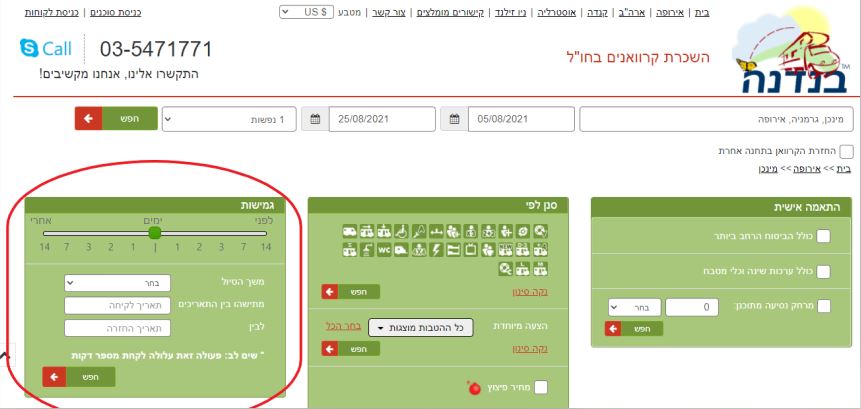
Task: Open the US $ currency dropdown
Action: pyautogui.click(x=306, y=12)
